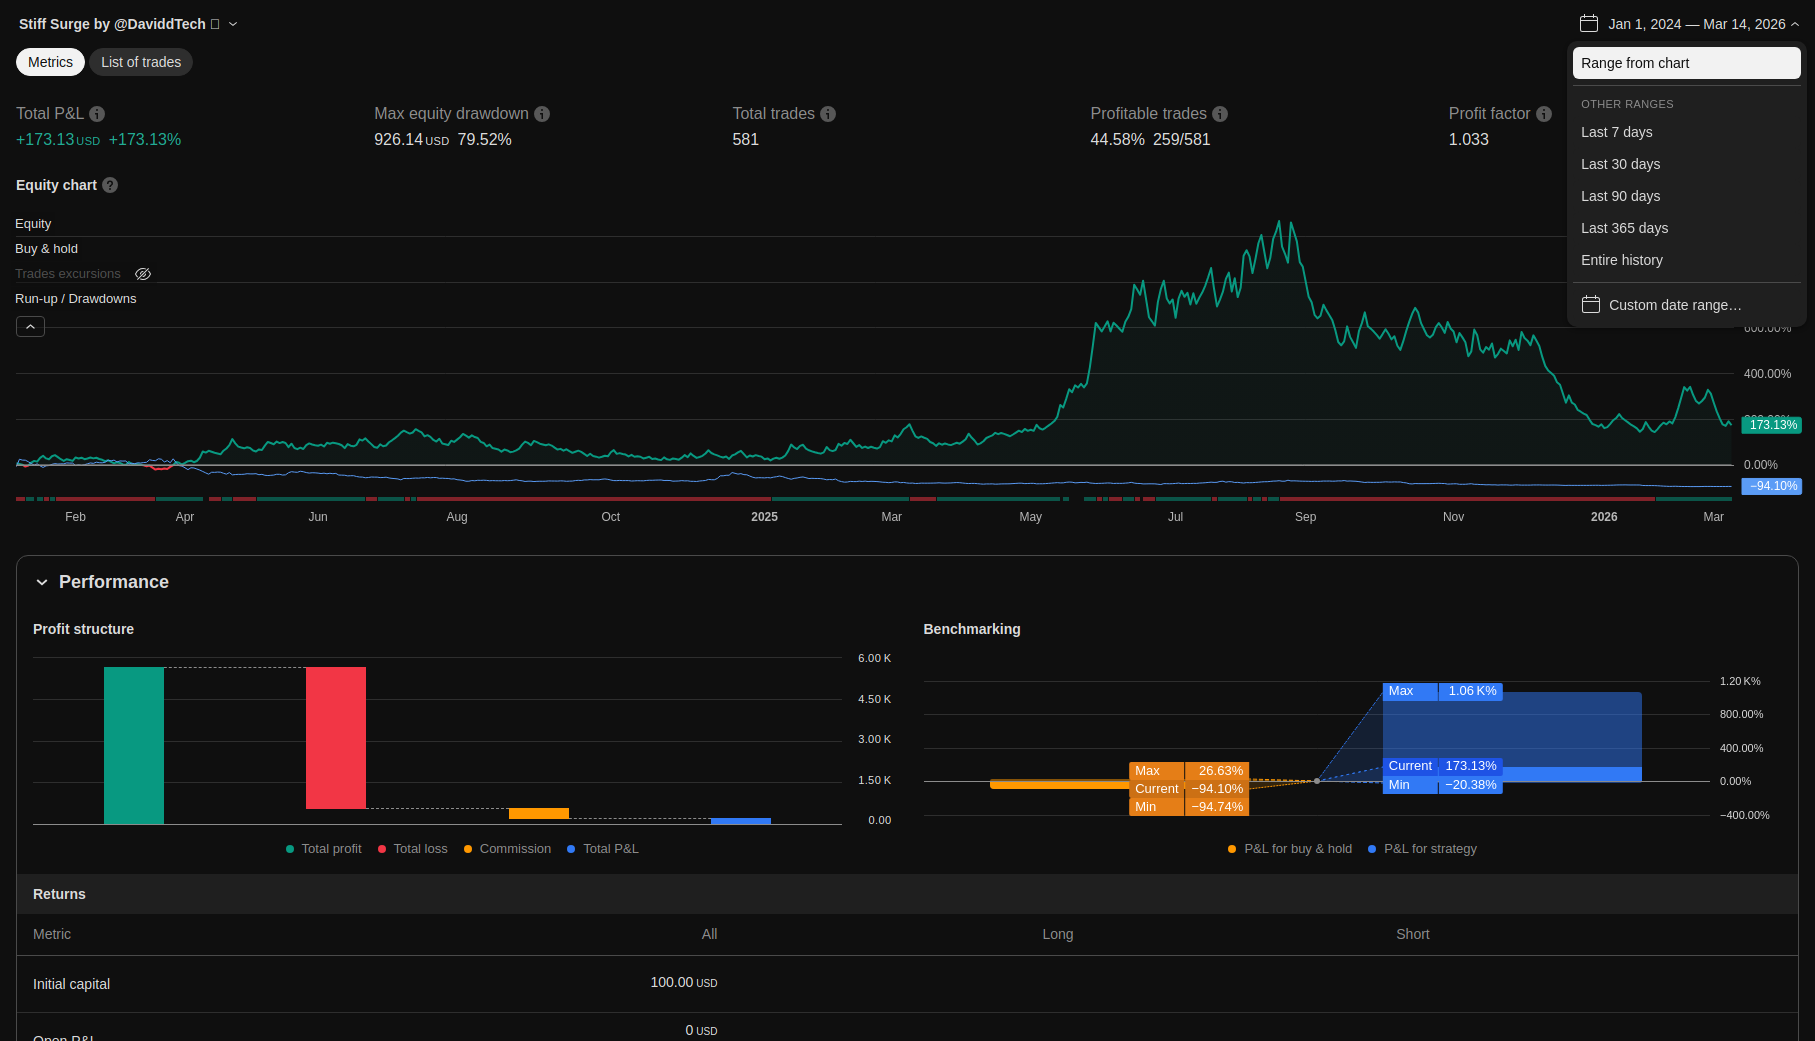The image size is (1815, 1041).
Task: Open the Stiff Surge strategy dropdown
Action: [x=233, y=24]
